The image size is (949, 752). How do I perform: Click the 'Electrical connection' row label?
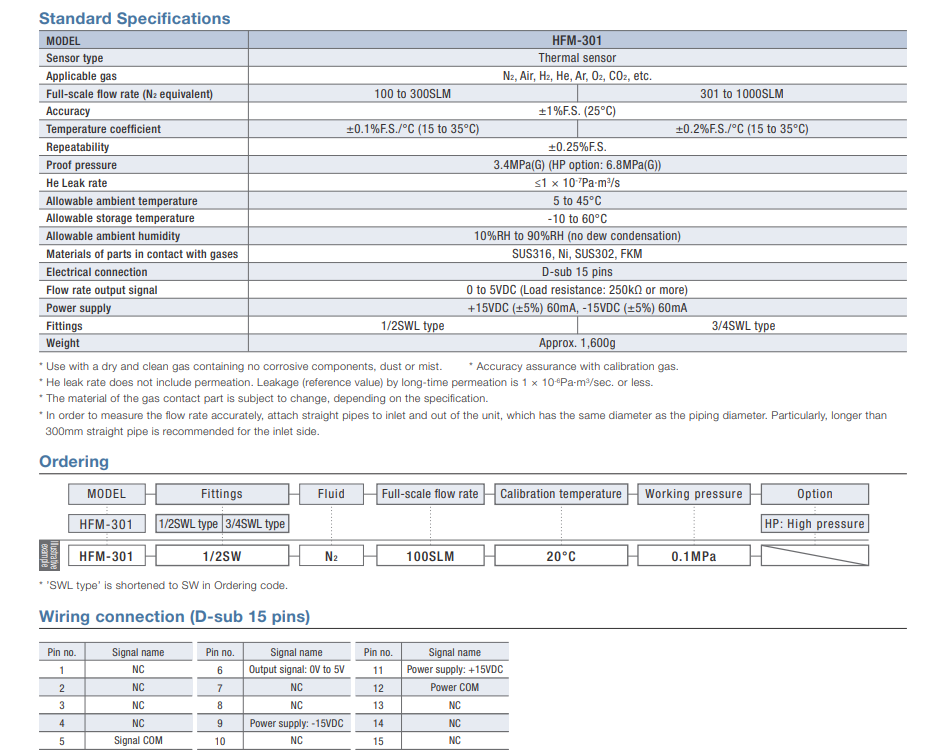[97, 272]
